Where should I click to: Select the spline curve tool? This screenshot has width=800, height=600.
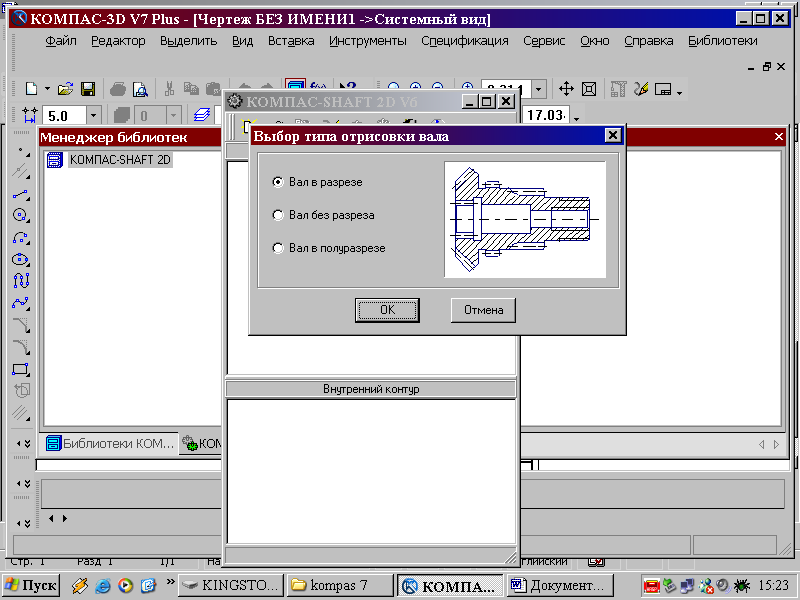pos(21,303)
